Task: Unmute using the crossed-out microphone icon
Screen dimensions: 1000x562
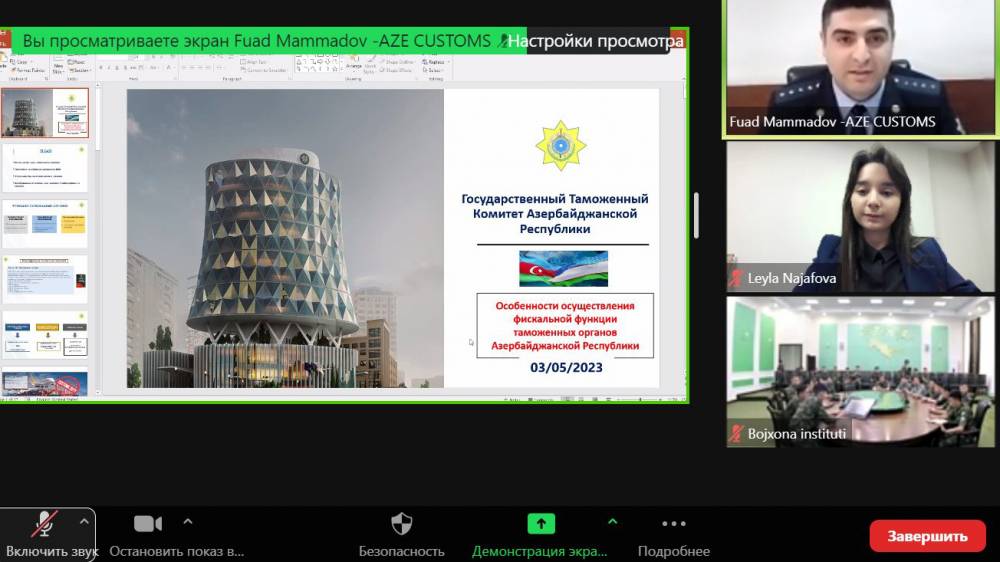Action: pos(44,525)
